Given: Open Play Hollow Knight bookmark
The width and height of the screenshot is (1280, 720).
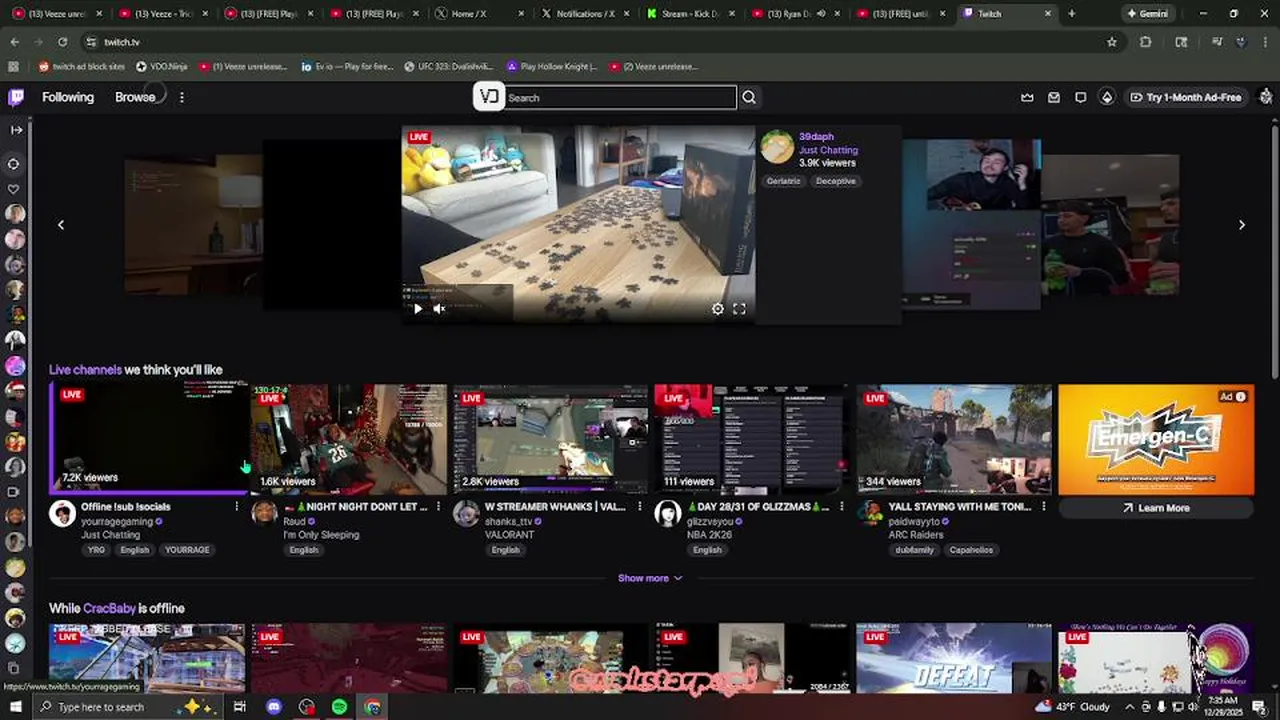Looking at the screenshot, I should pyautogui.click(x=552, y=66).
